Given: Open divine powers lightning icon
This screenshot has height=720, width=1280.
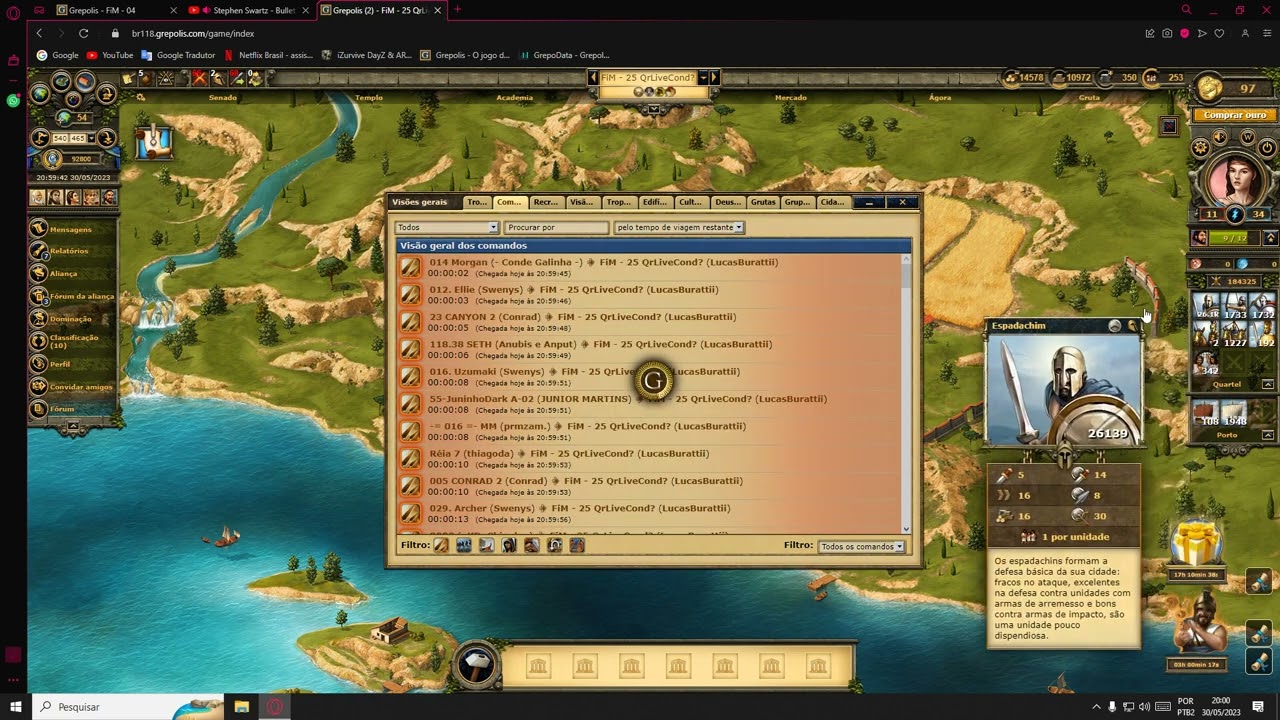Looking at the screenshot, I should (x=1234, y=214).
